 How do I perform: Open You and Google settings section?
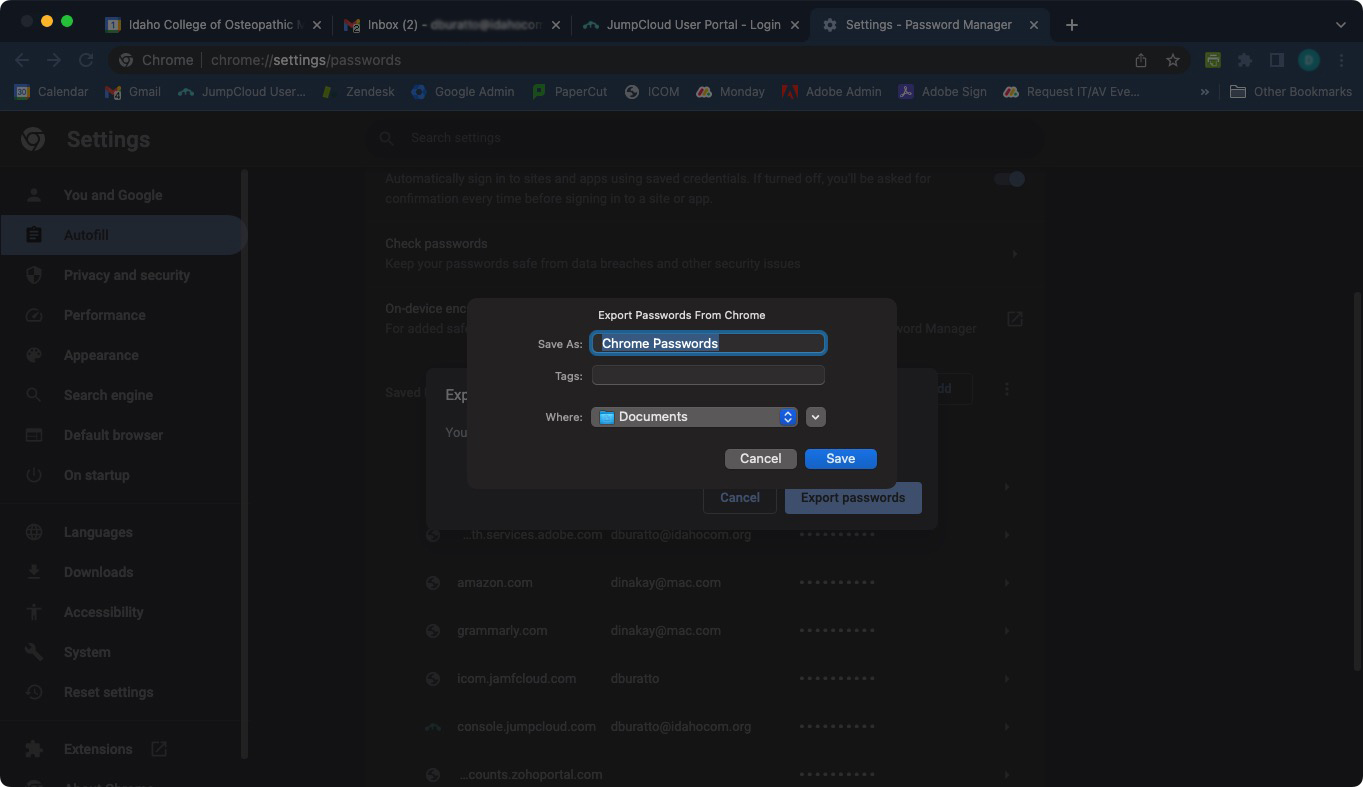112,195
